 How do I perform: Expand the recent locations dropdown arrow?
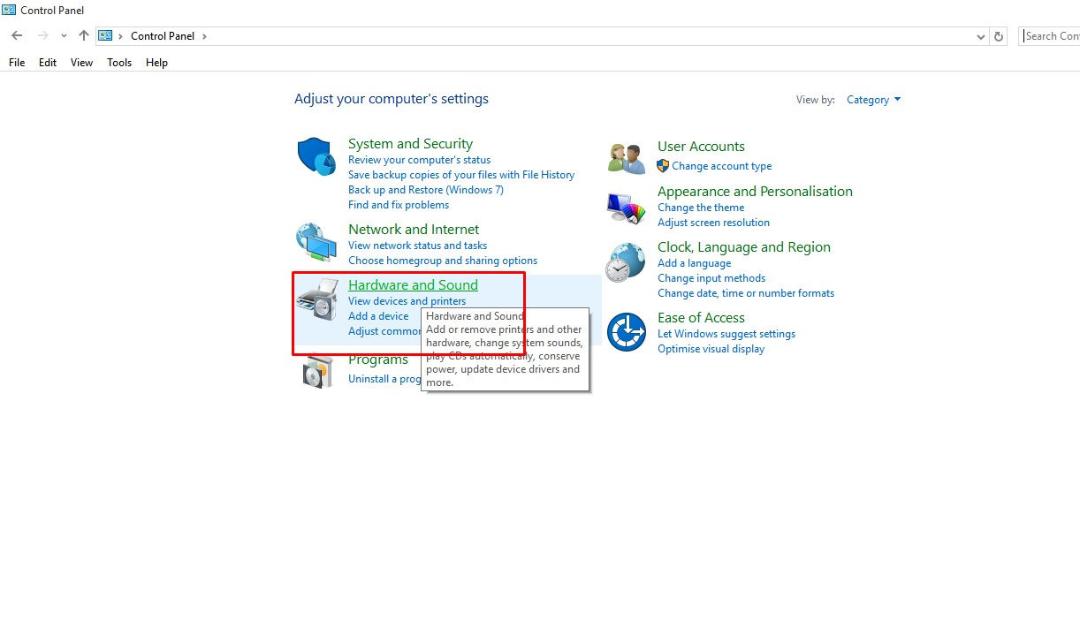pyautogui.click(x=64, y=36)
